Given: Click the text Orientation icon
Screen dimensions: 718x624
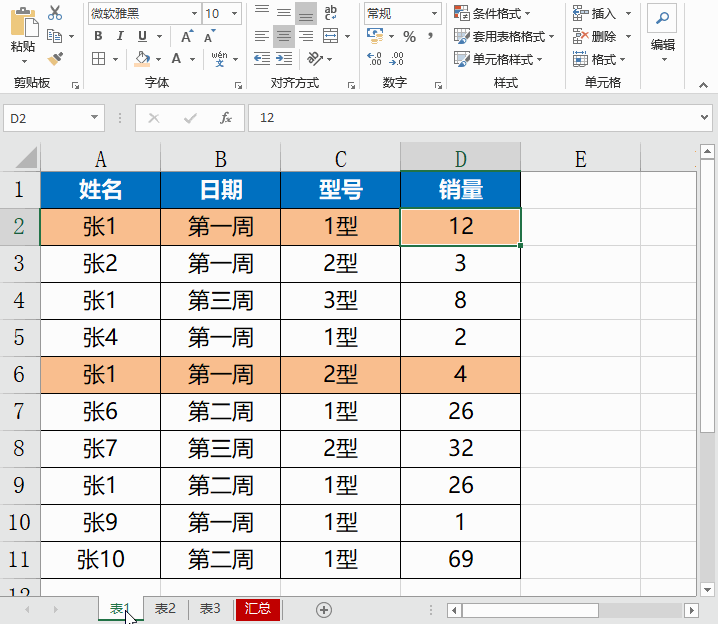Looking at the screenshot, I should (x=315, y=59).
